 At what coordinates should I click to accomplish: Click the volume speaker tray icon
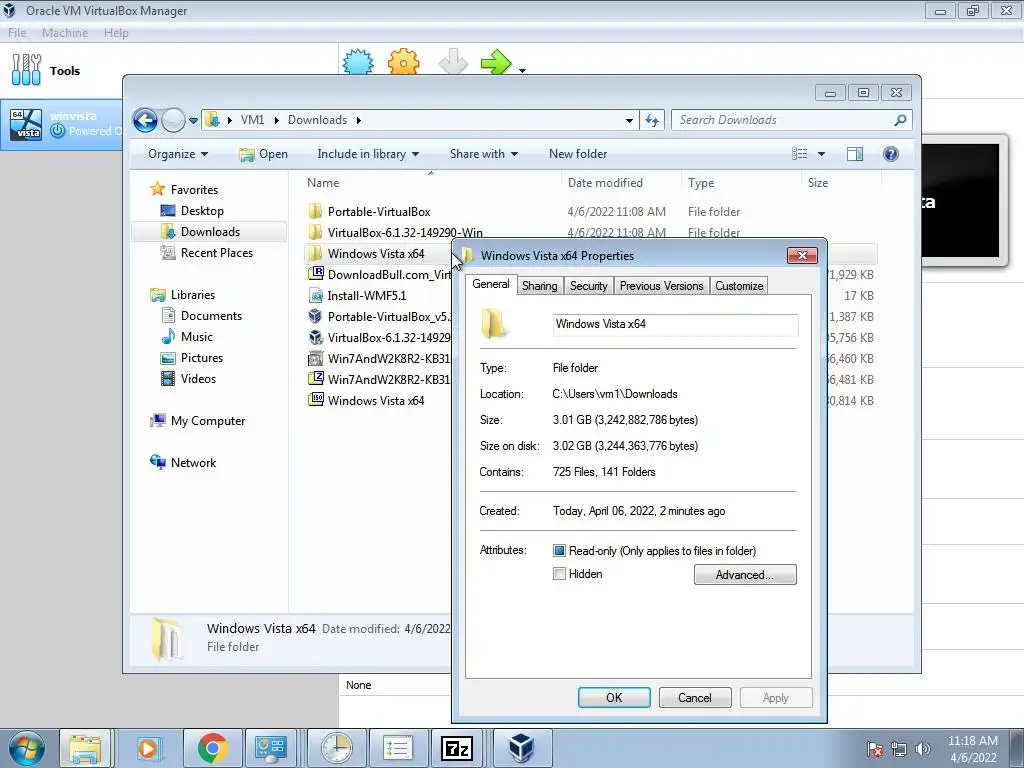tap(923, 749)
